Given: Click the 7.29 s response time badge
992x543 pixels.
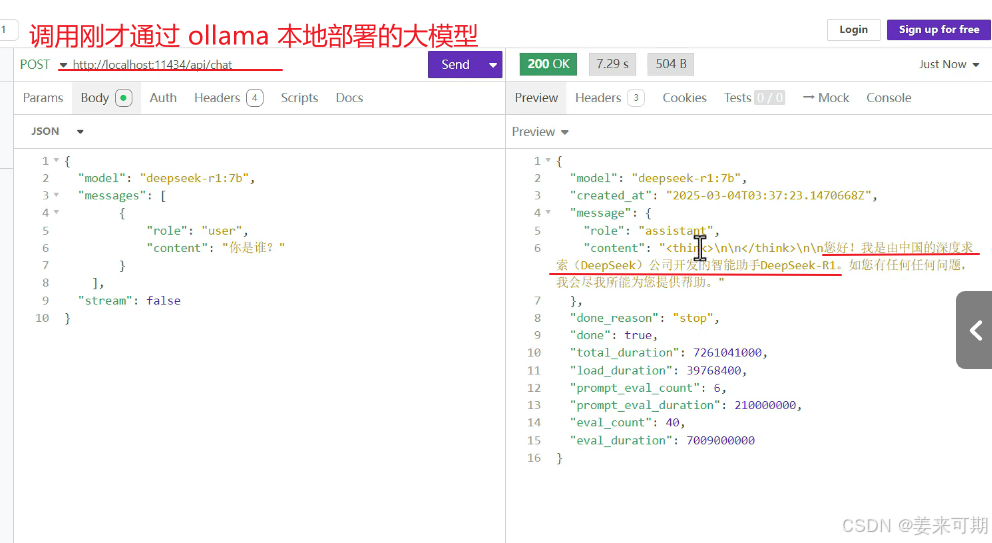Looking at the screenshot, I should 612,64.
